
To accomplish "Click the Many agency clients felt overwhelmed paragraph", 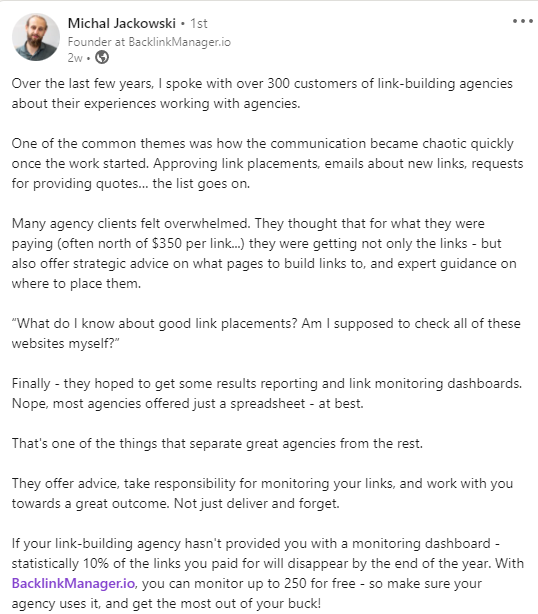I will click(264, 253).
